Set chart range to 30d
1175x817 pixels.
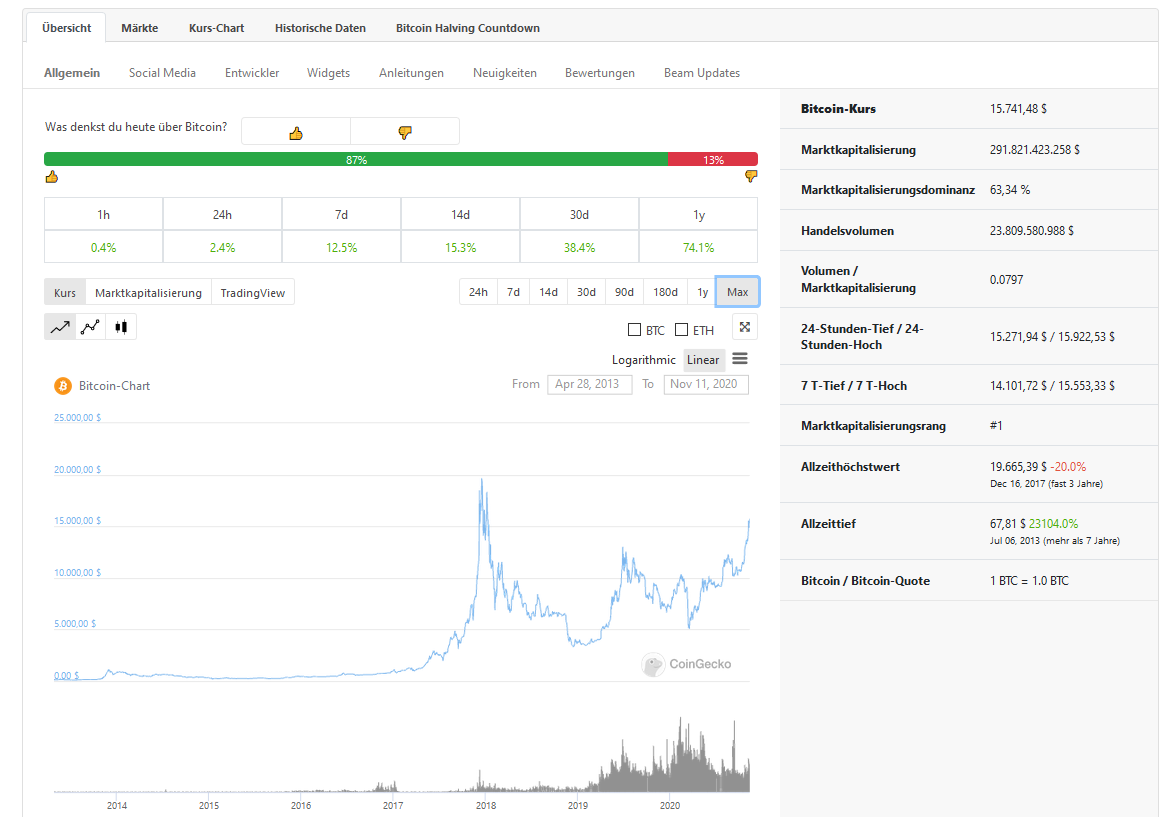(587, 292)
